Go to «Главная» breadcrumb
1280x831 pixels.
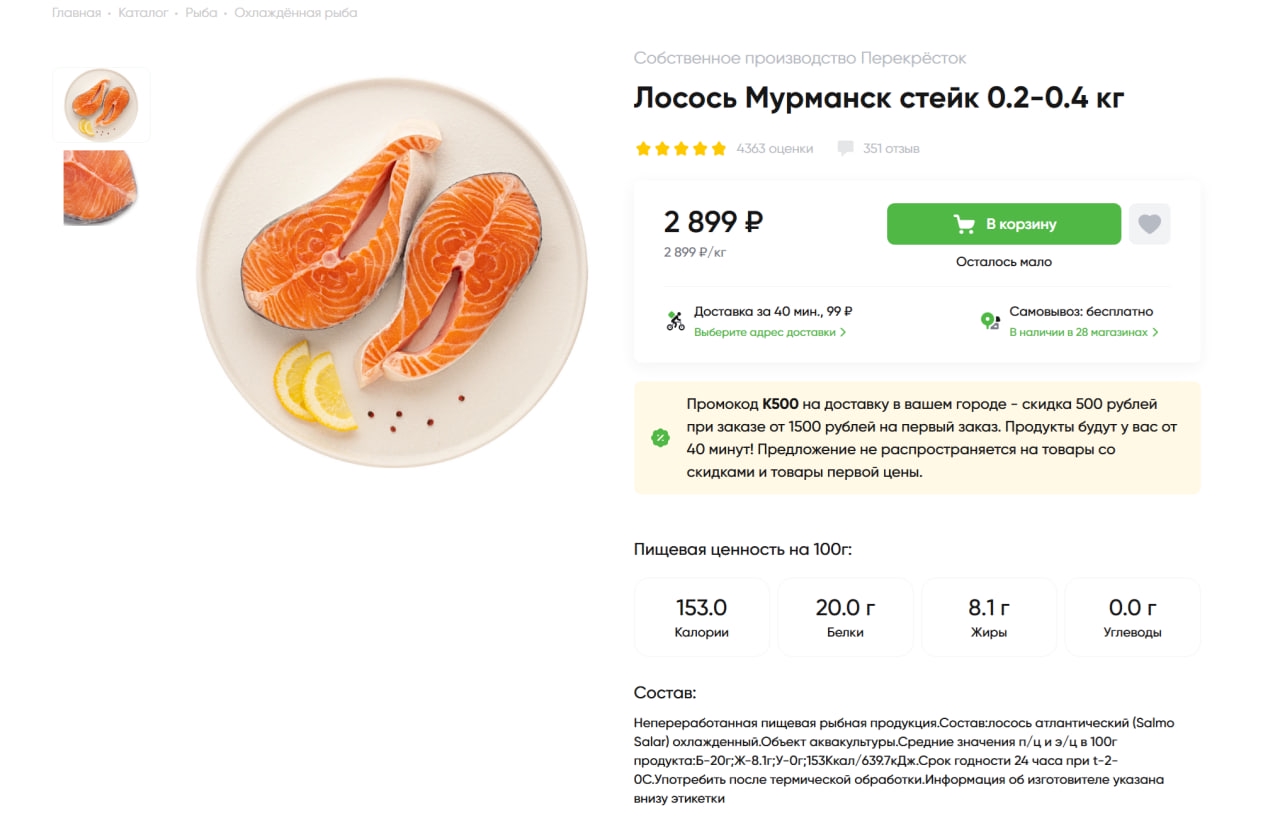pyautogui.click(x=76, y=13)
